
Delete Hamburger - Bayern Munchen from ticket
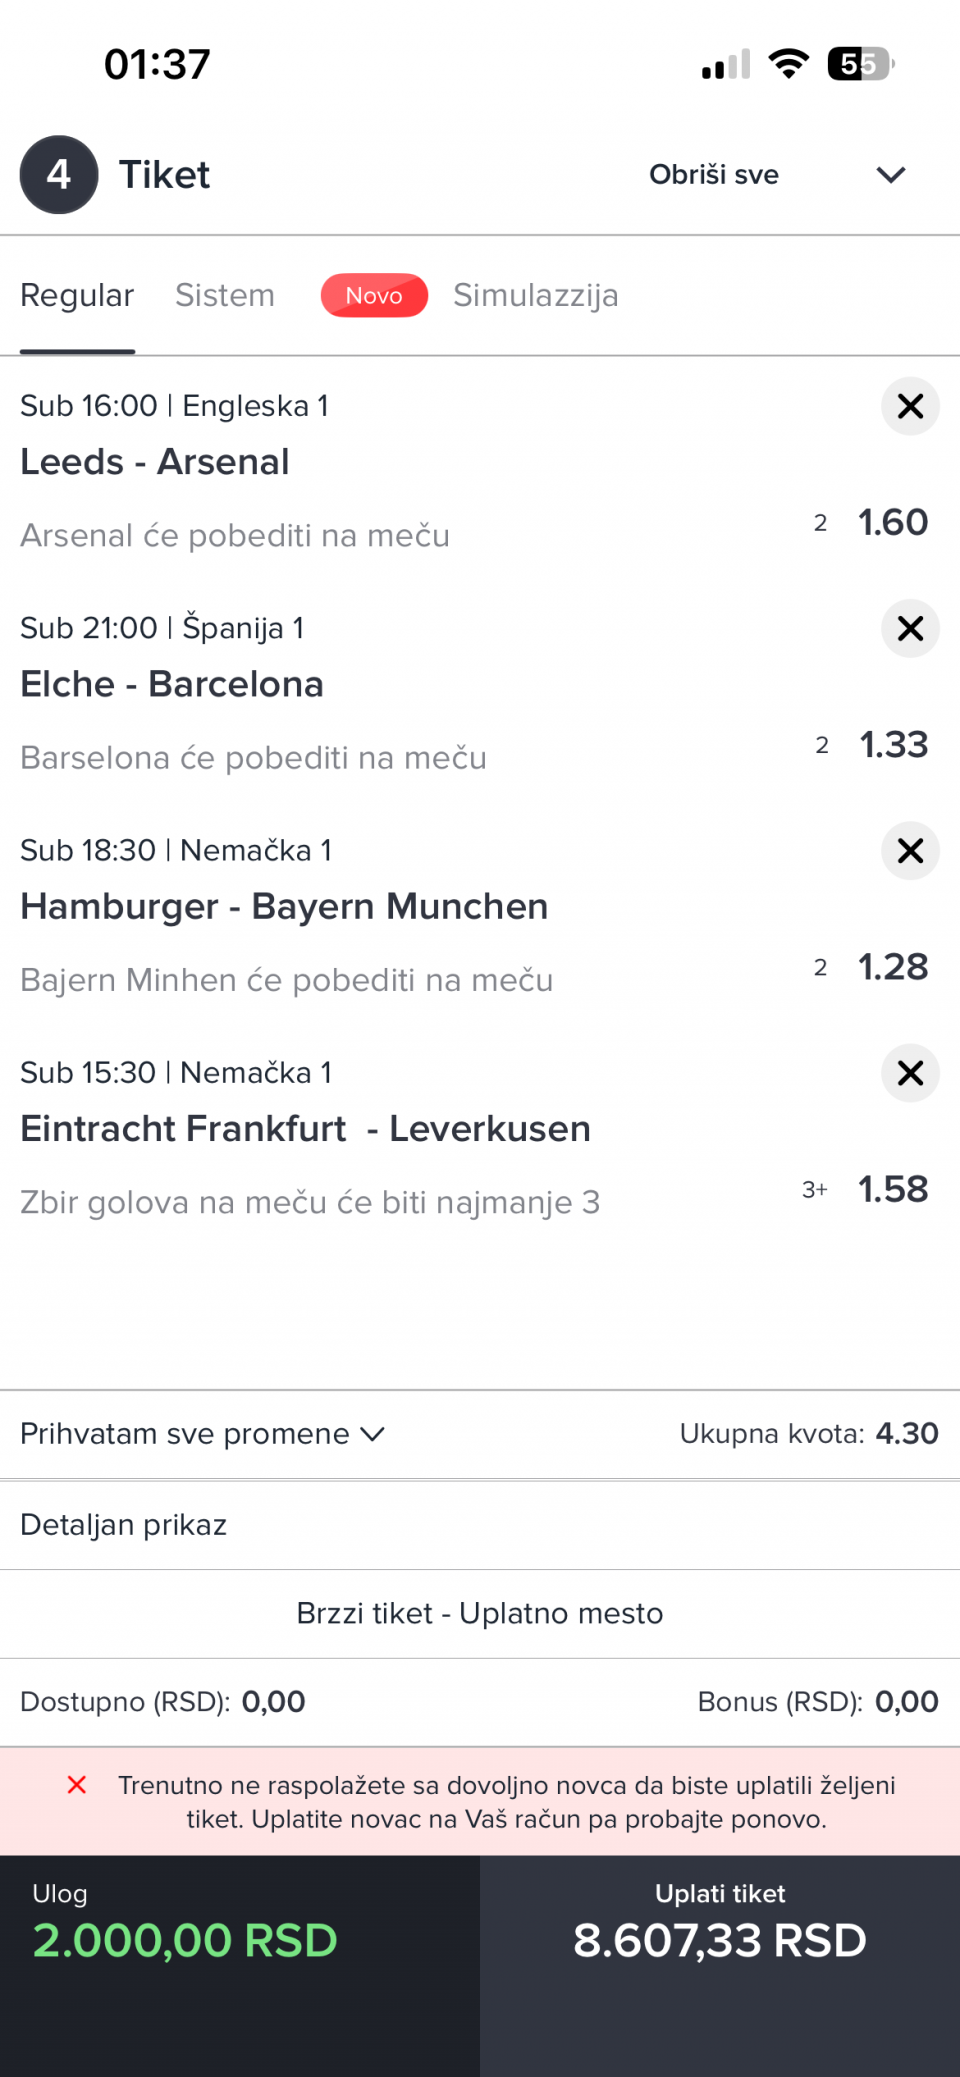tap(910, 851)
